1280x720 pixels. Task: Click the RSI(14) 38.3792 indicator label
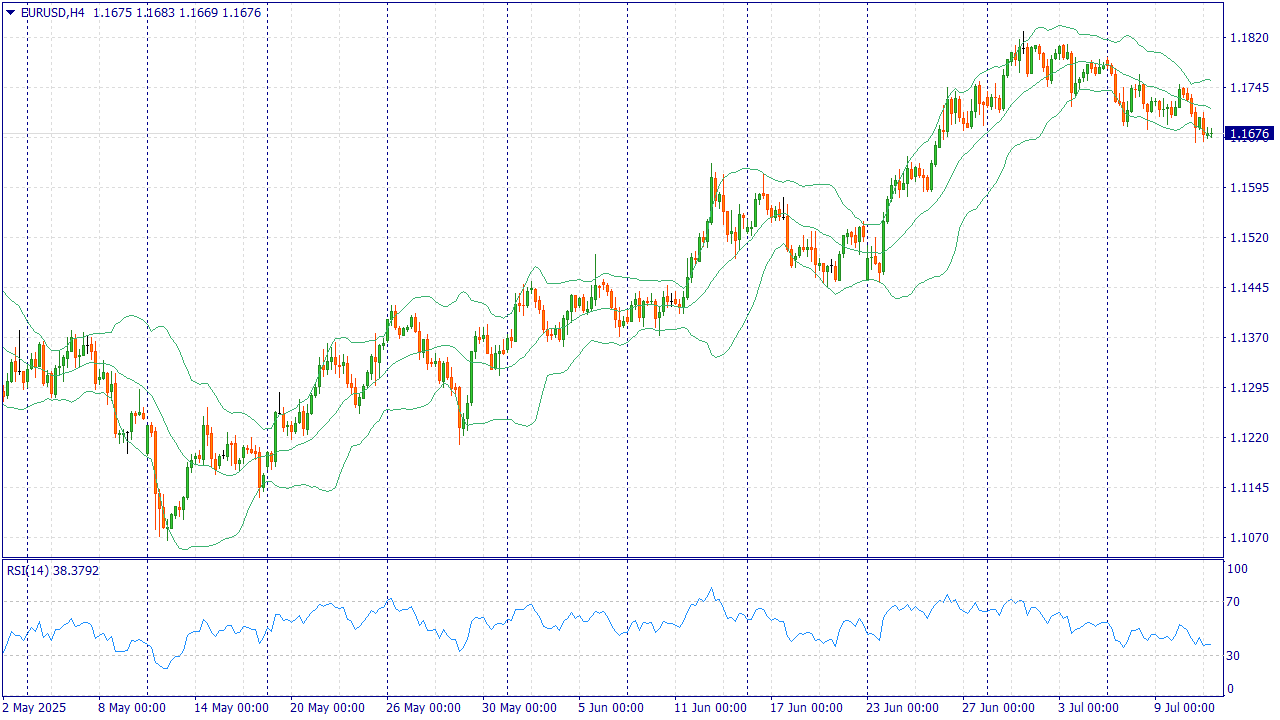(x=53, y=570)
